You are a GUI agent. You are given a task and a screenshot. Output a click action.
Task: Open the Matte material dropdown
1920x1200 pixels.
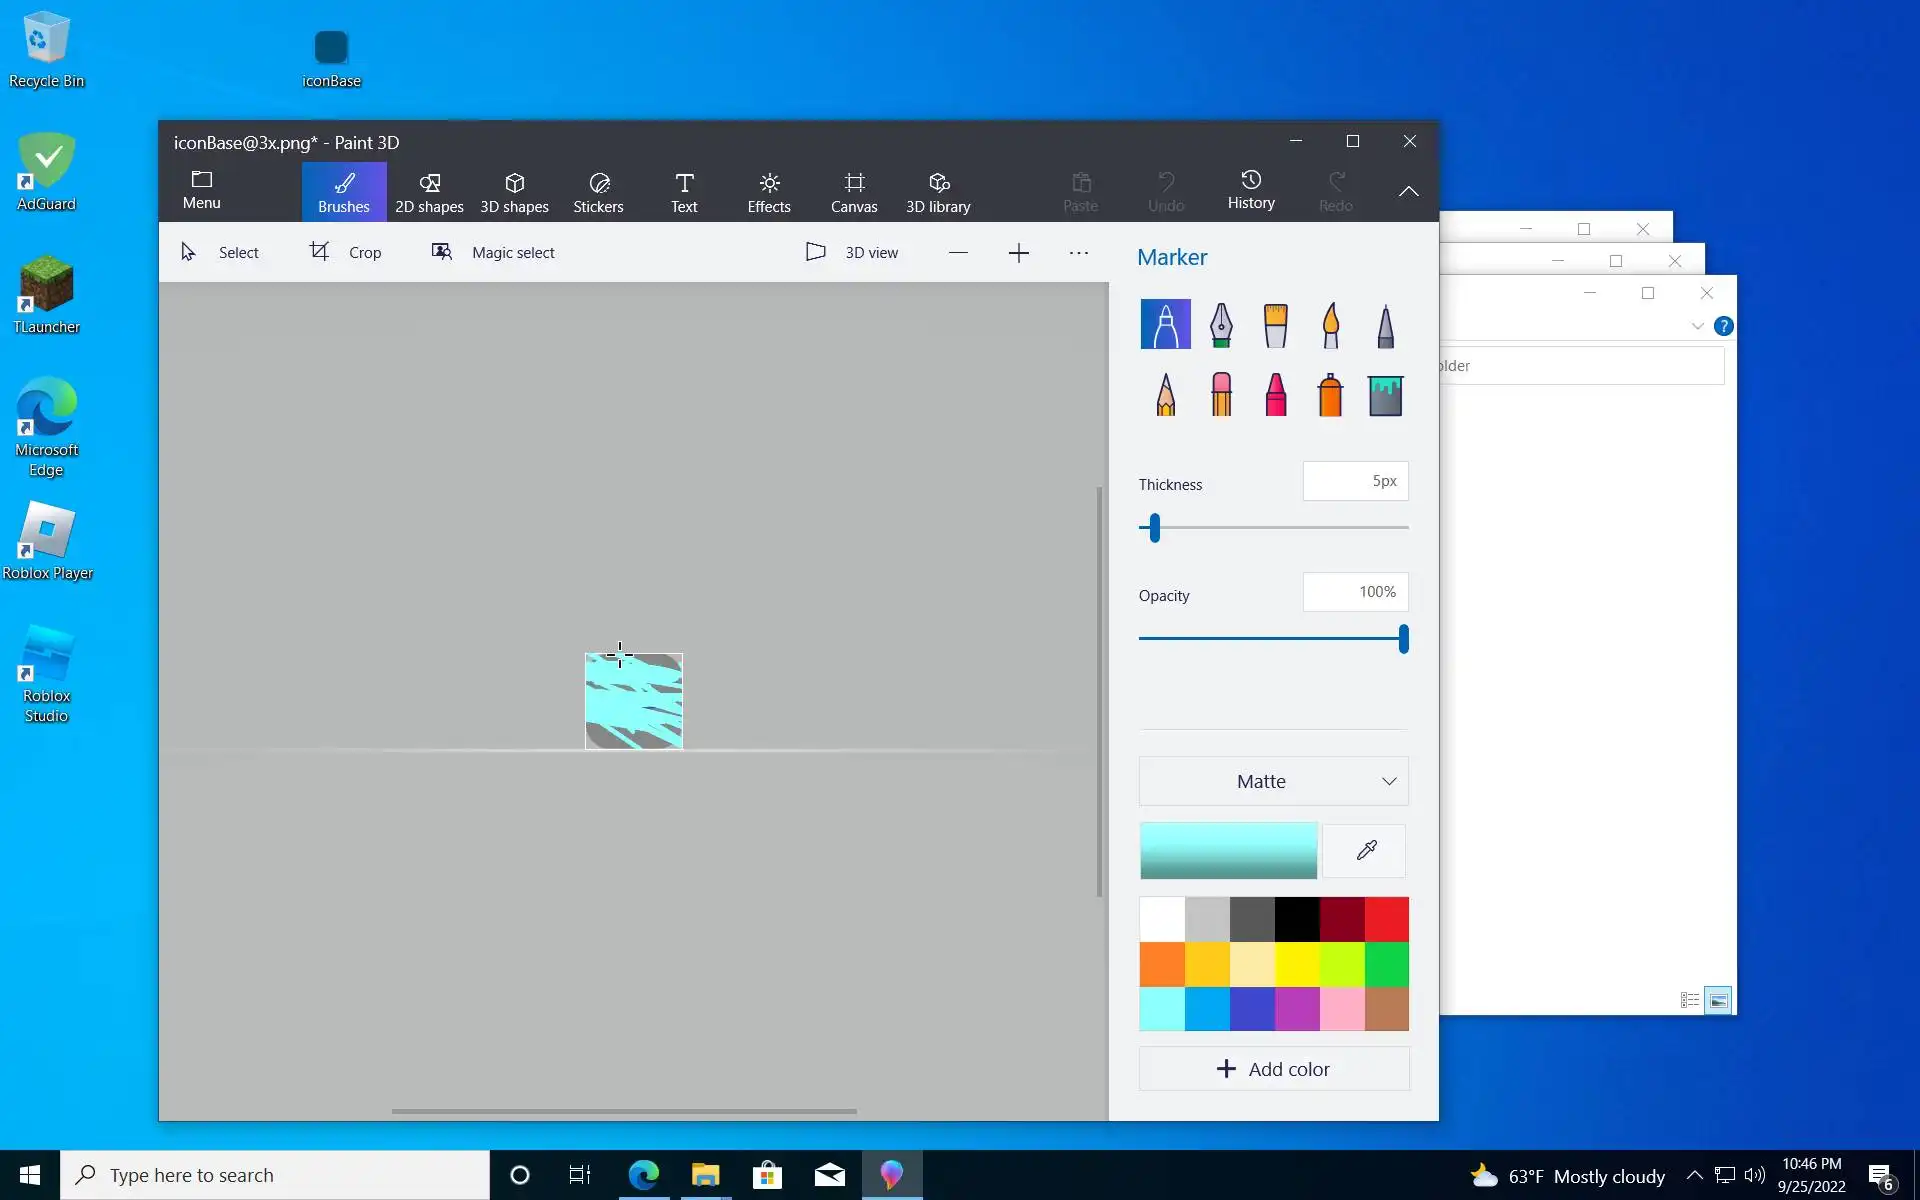click(1273, 781)
